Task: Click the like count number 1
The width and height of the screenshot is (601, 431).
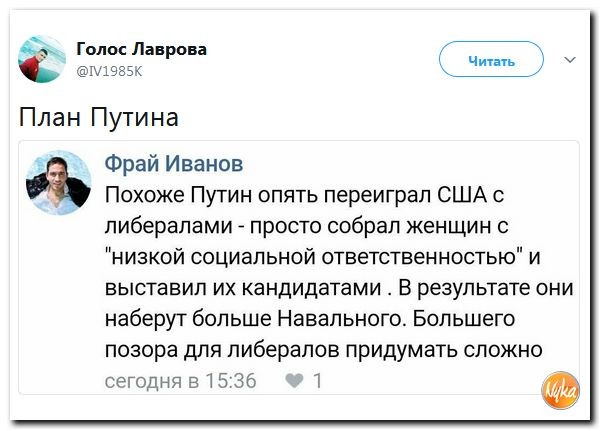Action: point(317,380)
